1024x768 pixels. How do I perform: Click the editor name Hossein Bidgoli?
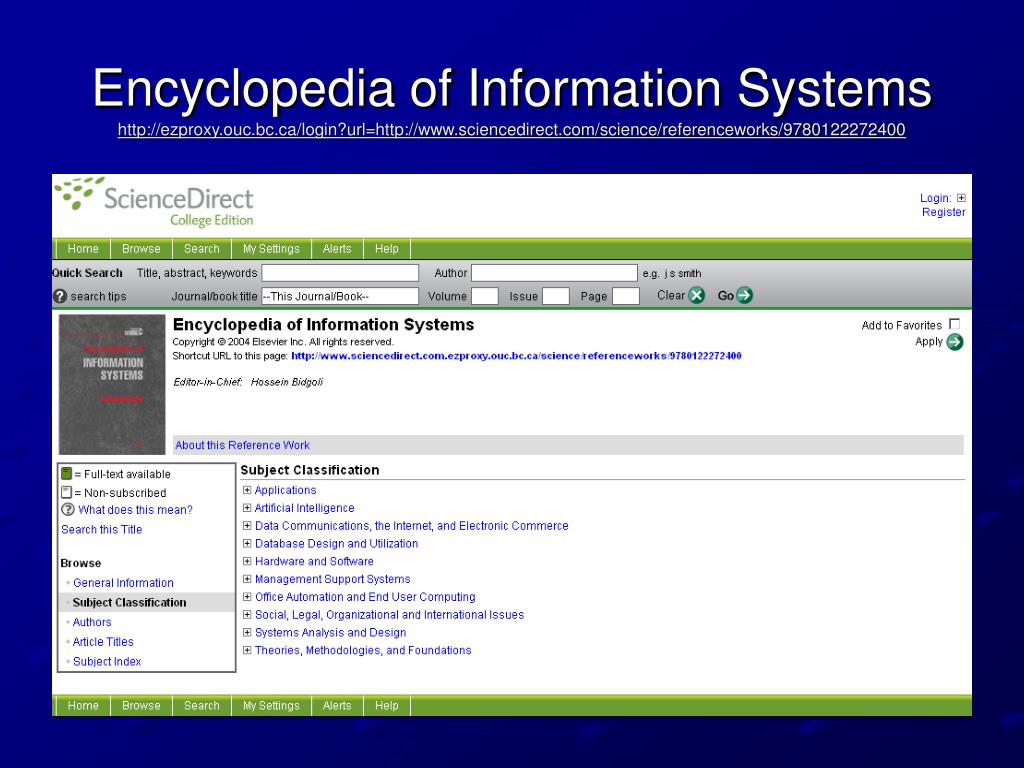(x=287, y=382)
